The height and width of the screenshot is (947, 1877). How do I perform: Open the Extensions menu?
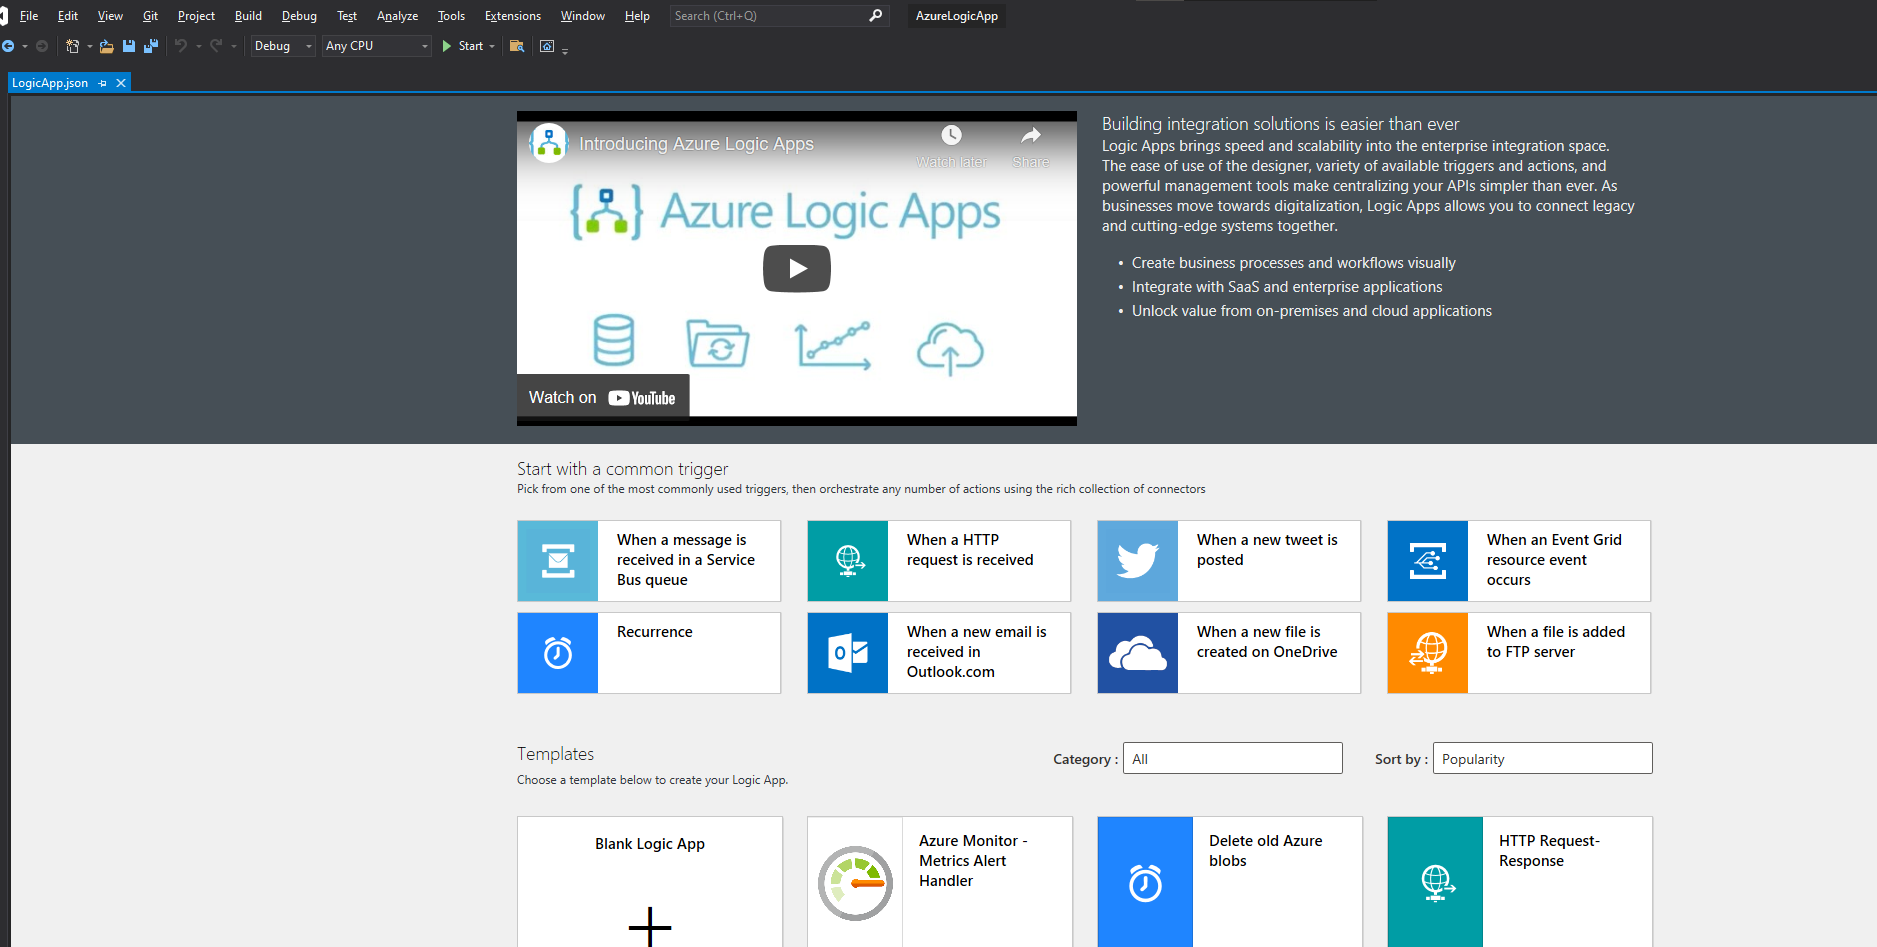(x=513, y=16)
